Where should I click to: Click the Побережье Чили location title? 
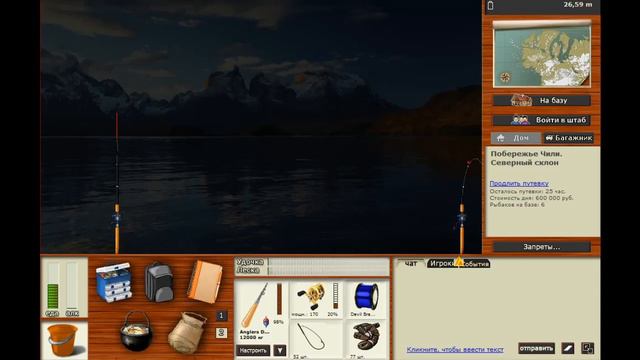tap(526, 158)
